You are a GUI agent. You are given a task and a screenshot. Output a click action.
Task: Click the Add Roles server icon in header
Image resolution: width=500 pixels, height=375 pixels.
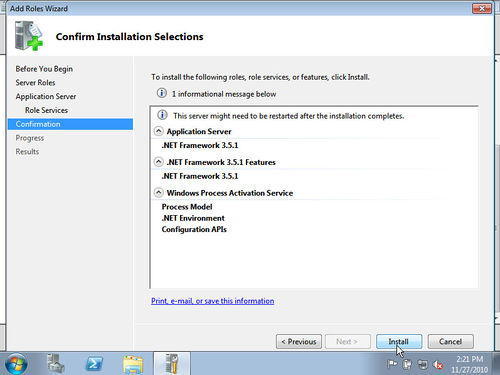click(x=29, y=36)
